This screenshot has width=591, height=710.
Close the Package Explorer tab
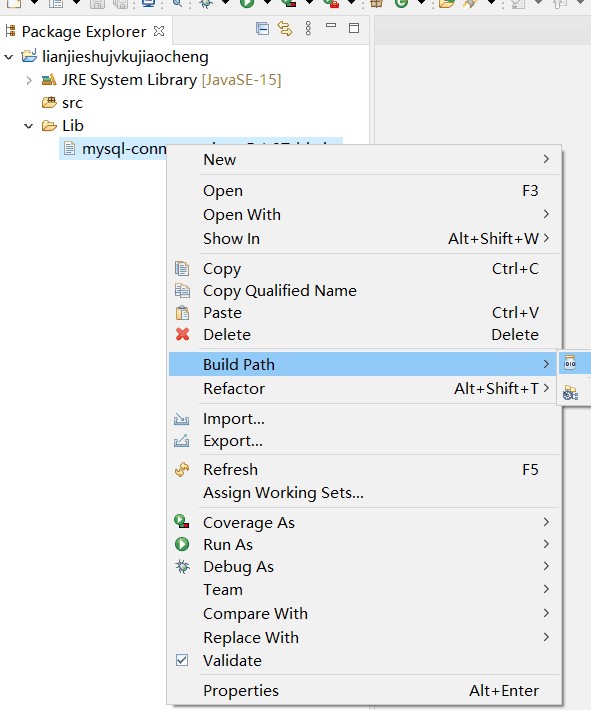pyautogui.click(x=159, y=31)
